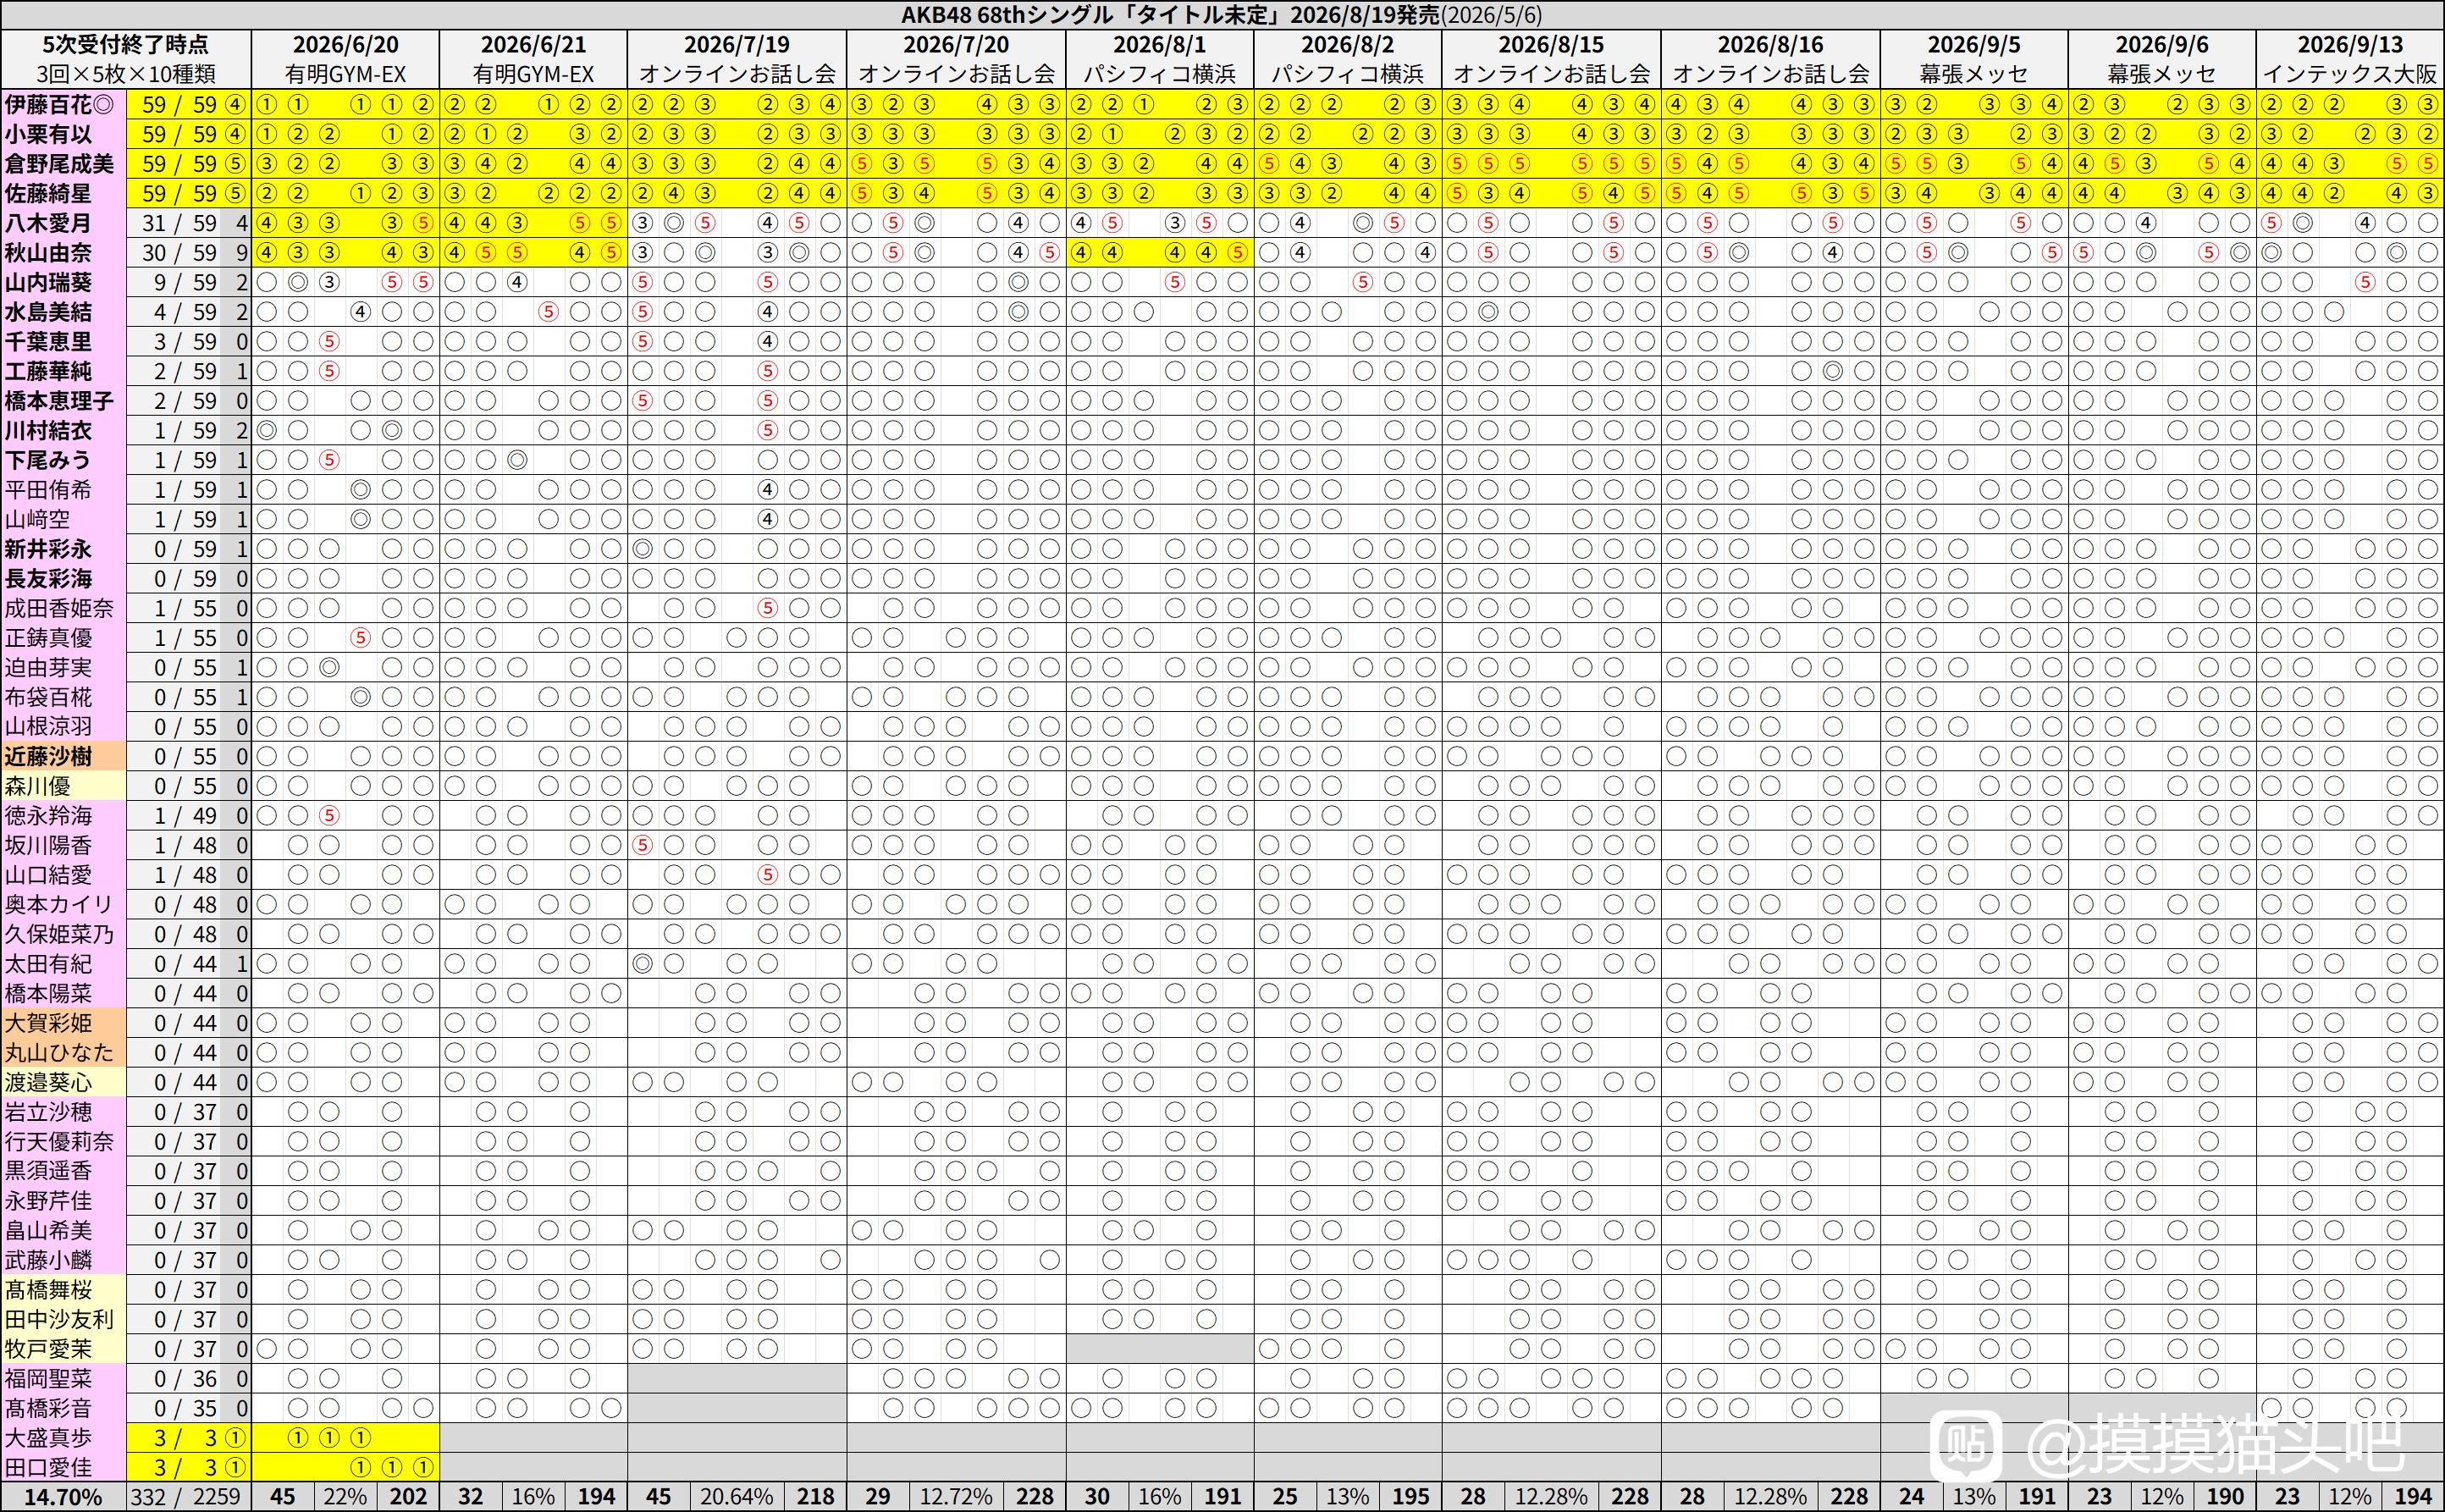Select member name 成田香姫奈

60,608
